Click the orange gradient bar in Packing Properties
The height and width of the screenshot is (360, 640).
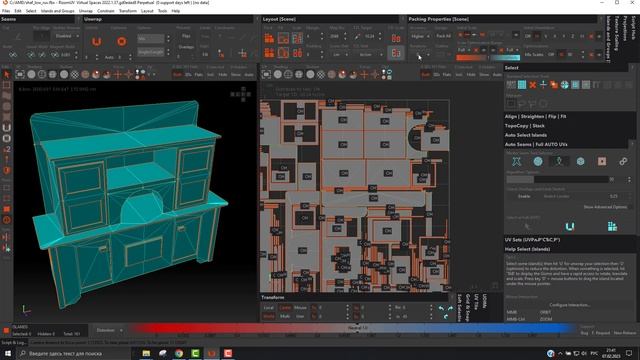pyautogui.click(x=471, y=58)
